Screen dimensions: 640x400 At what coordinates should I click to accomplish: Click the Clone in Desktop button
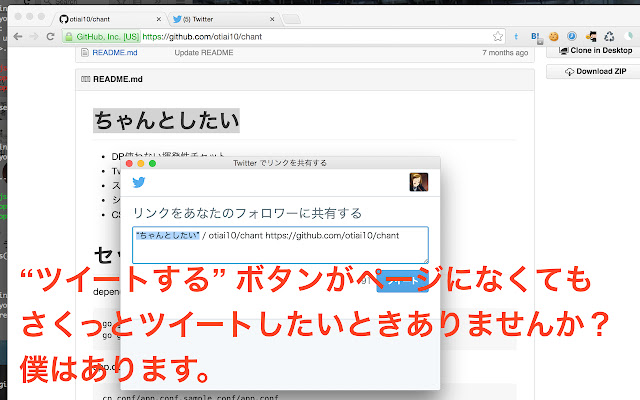coord(595,51)
